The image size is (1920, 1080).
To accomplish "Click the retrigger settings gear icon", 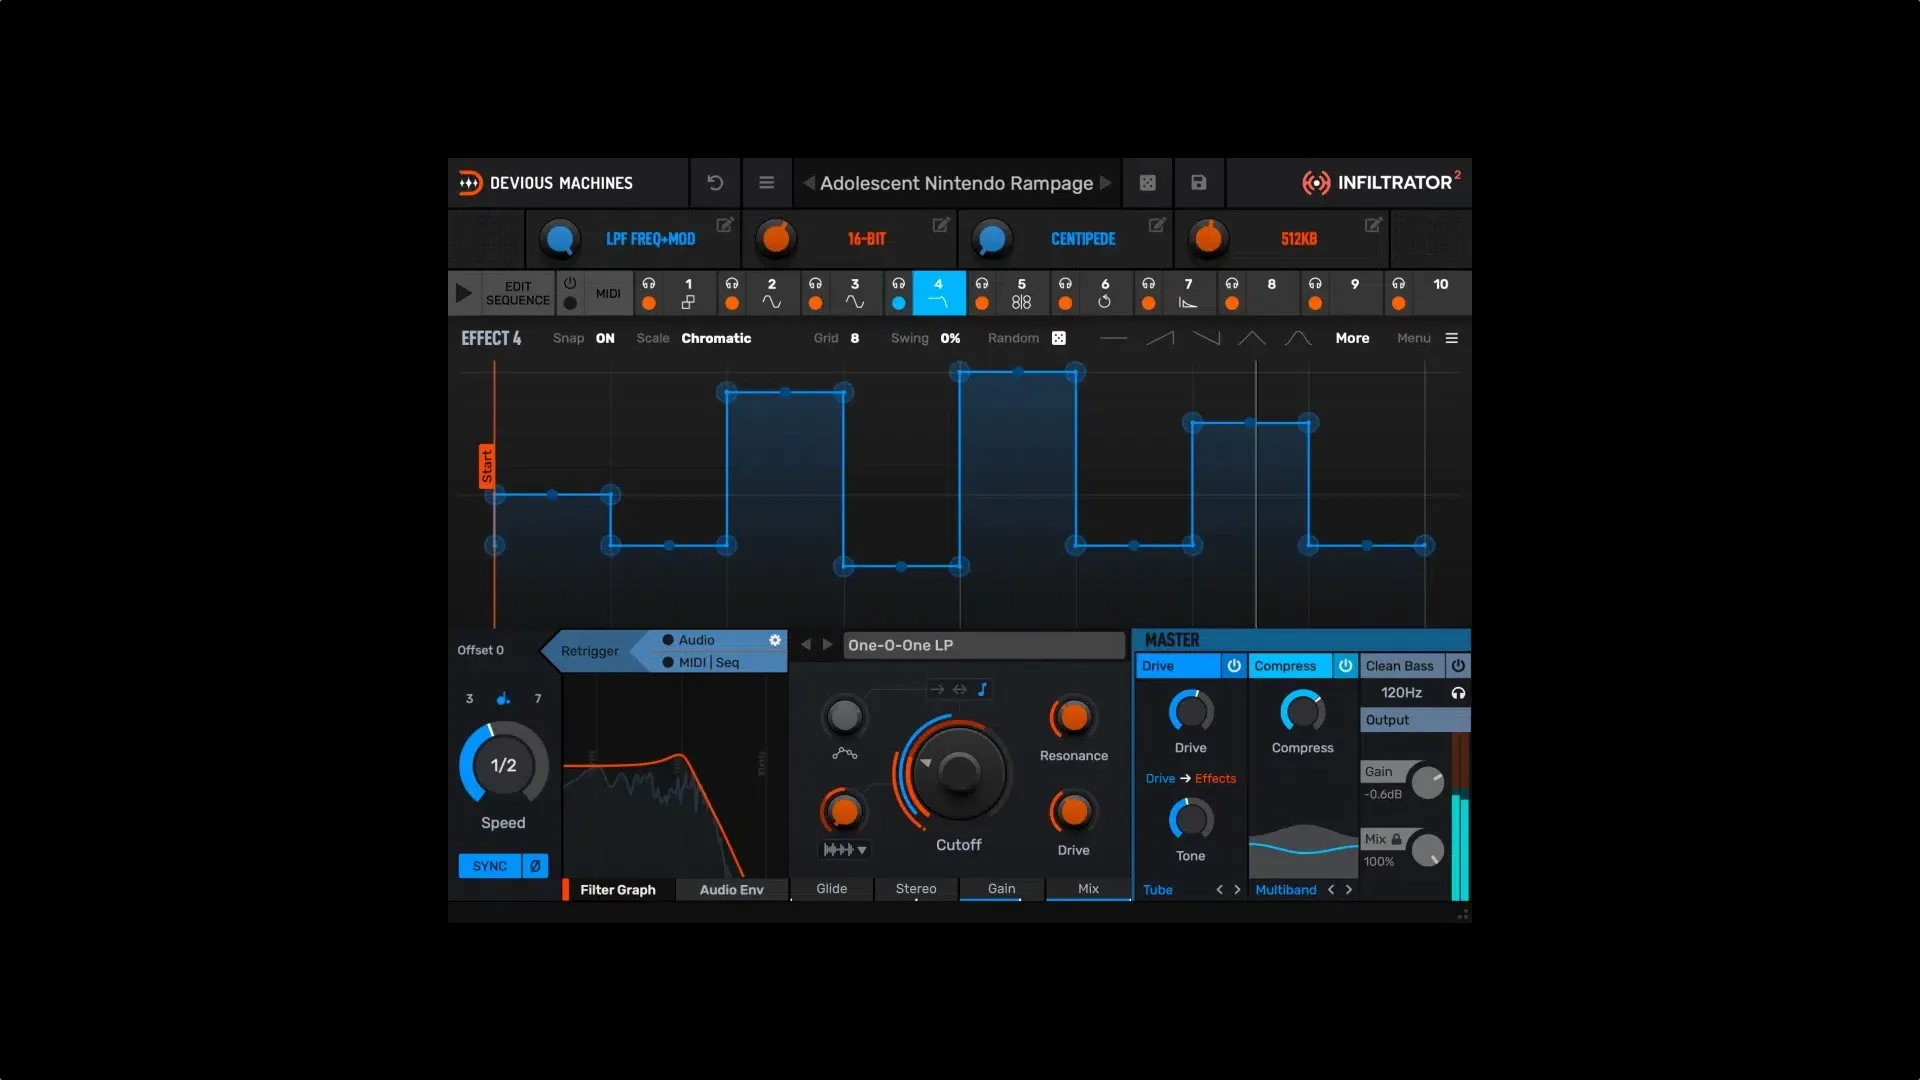I will coord(775,640).
